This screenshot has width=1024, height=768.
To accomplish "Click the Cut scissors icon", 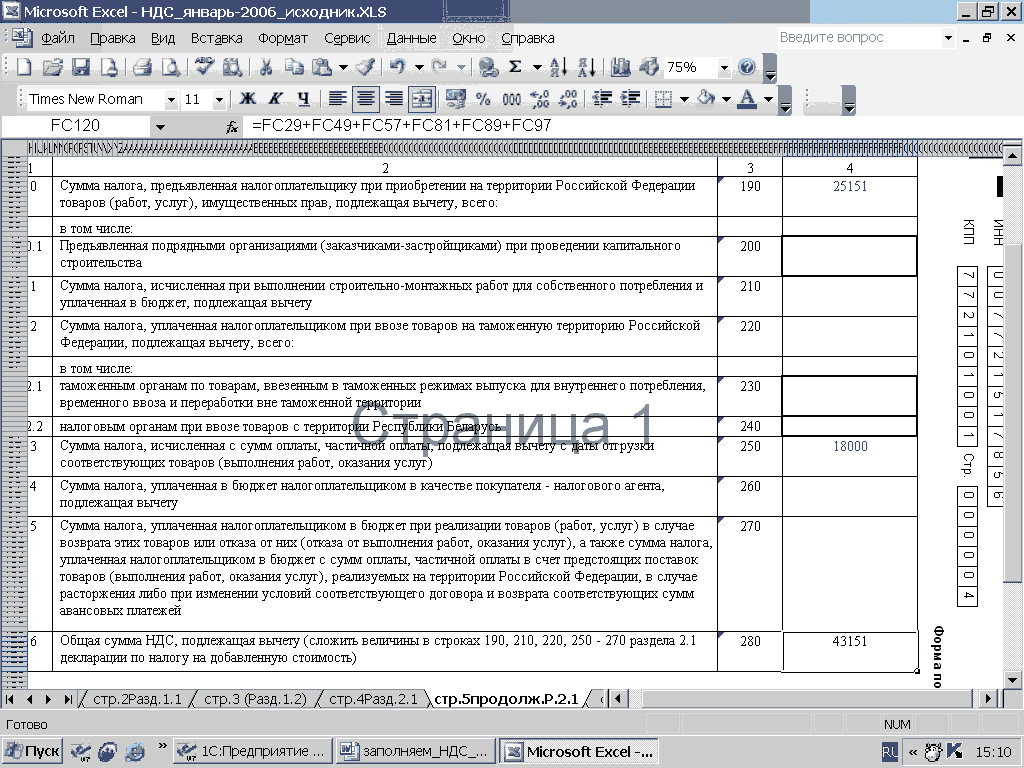I will point(266,68).
